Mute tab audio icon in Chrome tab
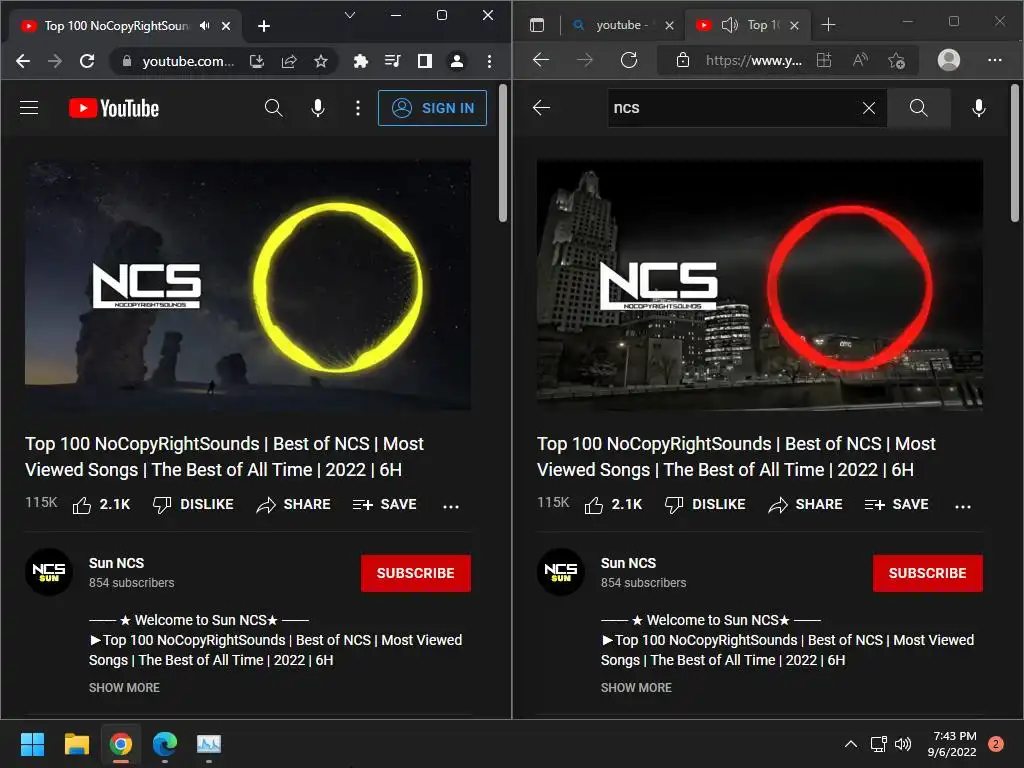This screenshot has width=1024, height=768. [x=204, y=25]
